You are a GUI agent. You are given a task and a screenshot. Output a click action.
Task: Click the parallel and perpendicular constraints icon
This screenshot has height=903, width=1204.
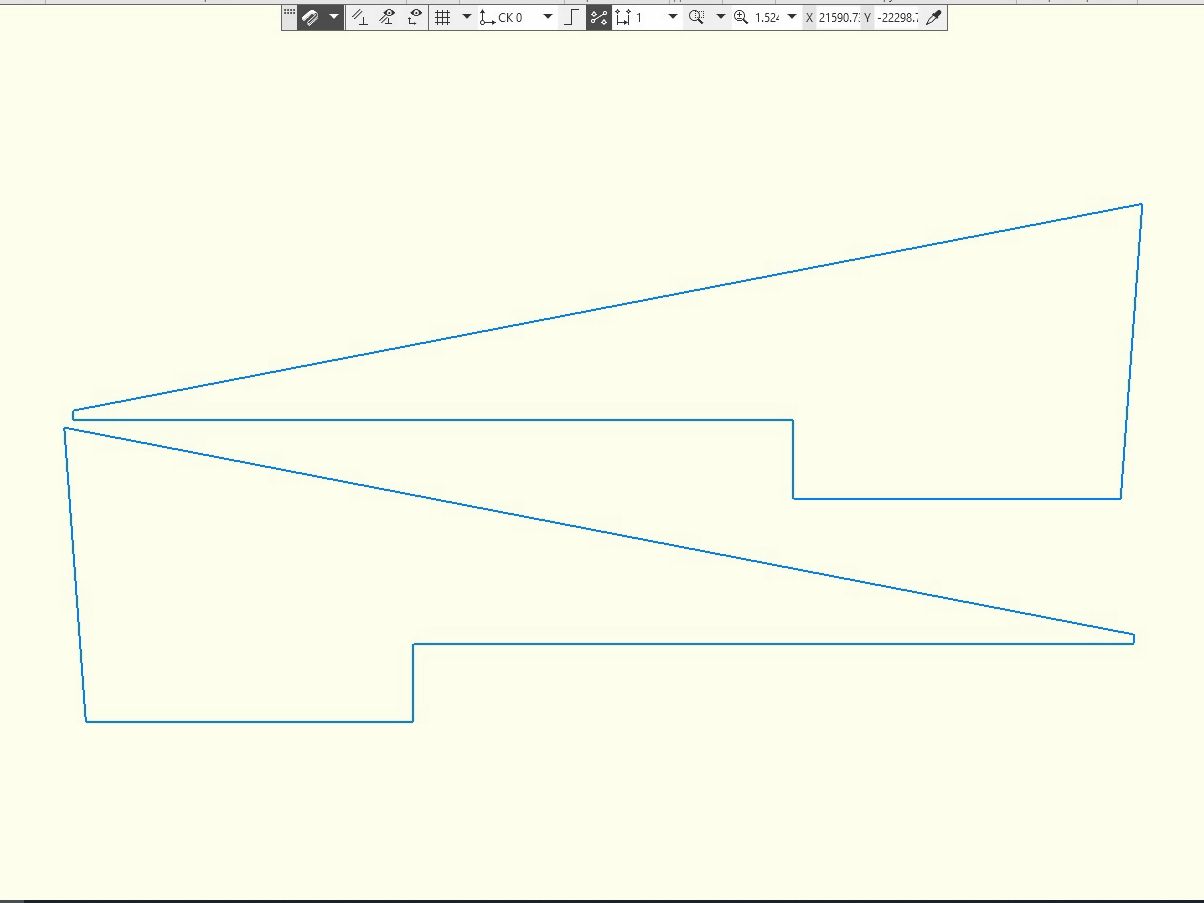[360, 18]
